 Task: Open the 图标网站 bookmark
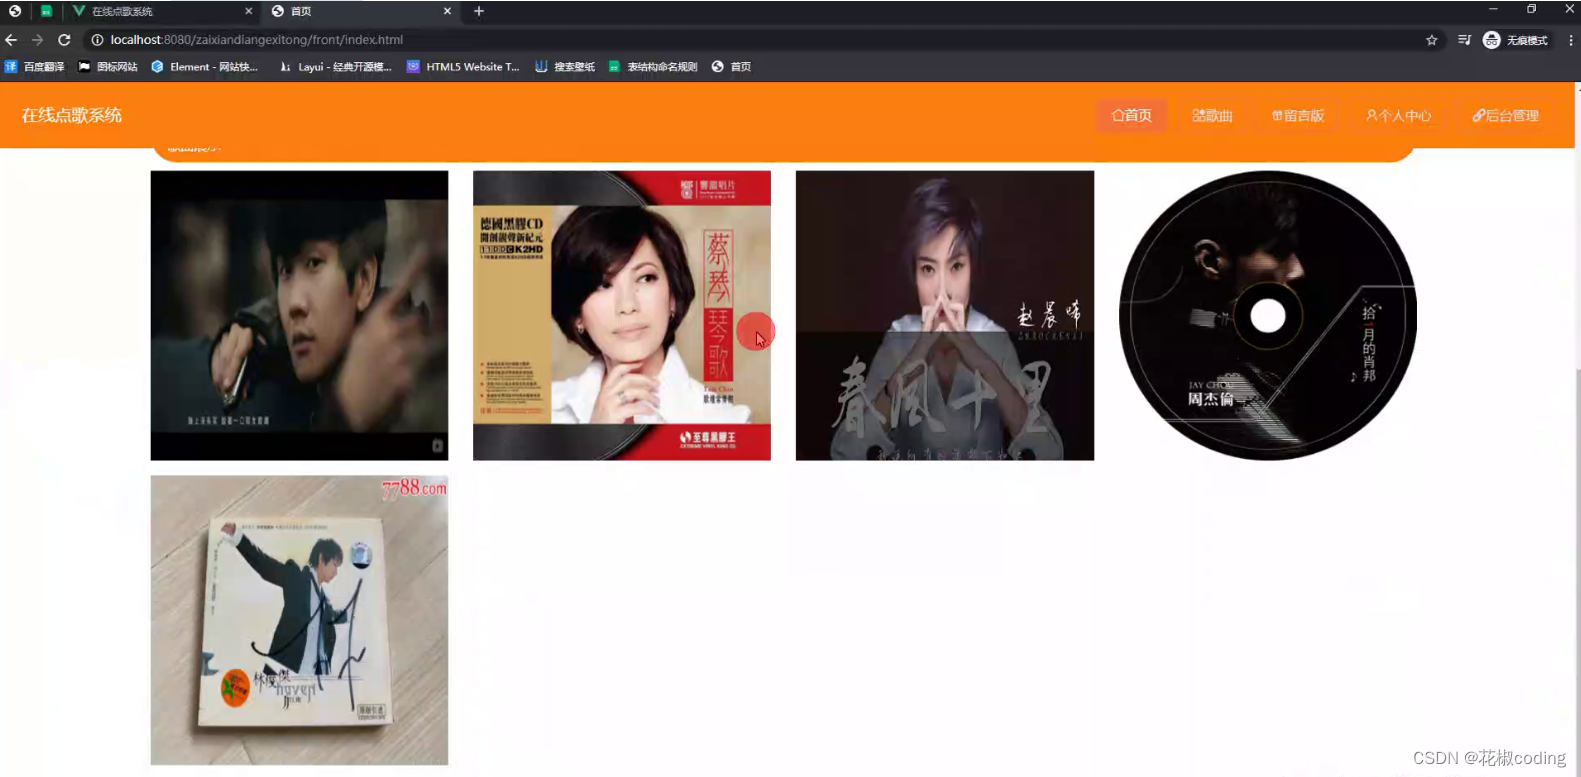point(108,67)
